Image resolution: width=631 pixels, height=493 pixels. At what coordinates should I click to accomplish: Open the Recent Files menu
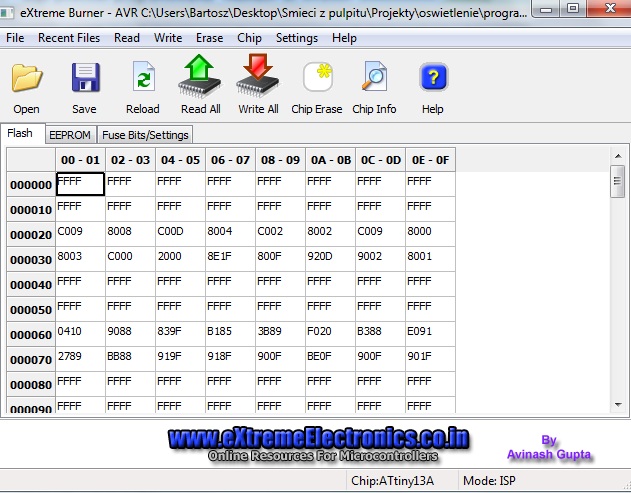click(69, 38)
